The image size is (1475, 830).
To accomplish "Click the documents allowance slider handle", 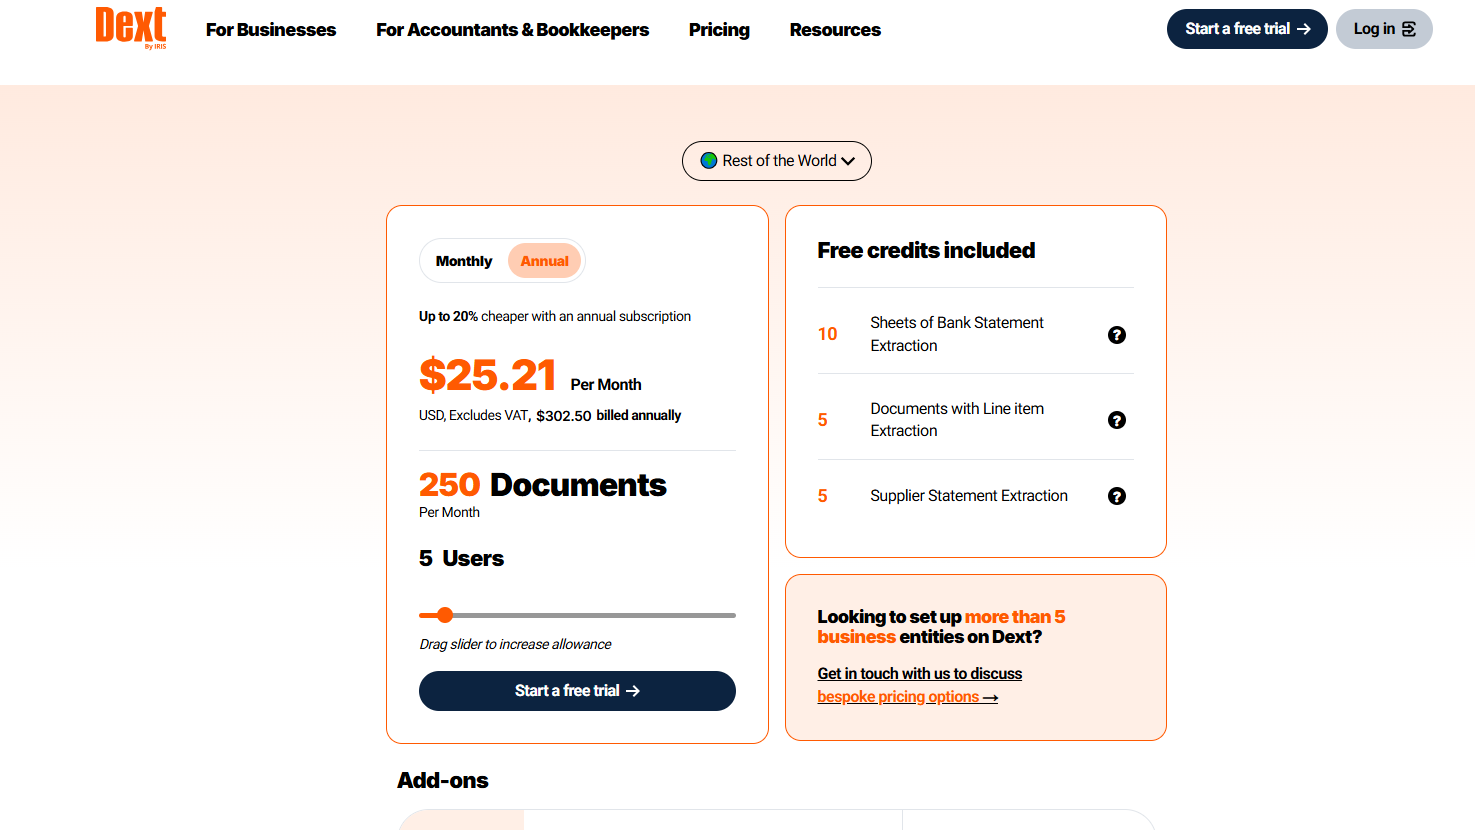I will pos(445,615).
